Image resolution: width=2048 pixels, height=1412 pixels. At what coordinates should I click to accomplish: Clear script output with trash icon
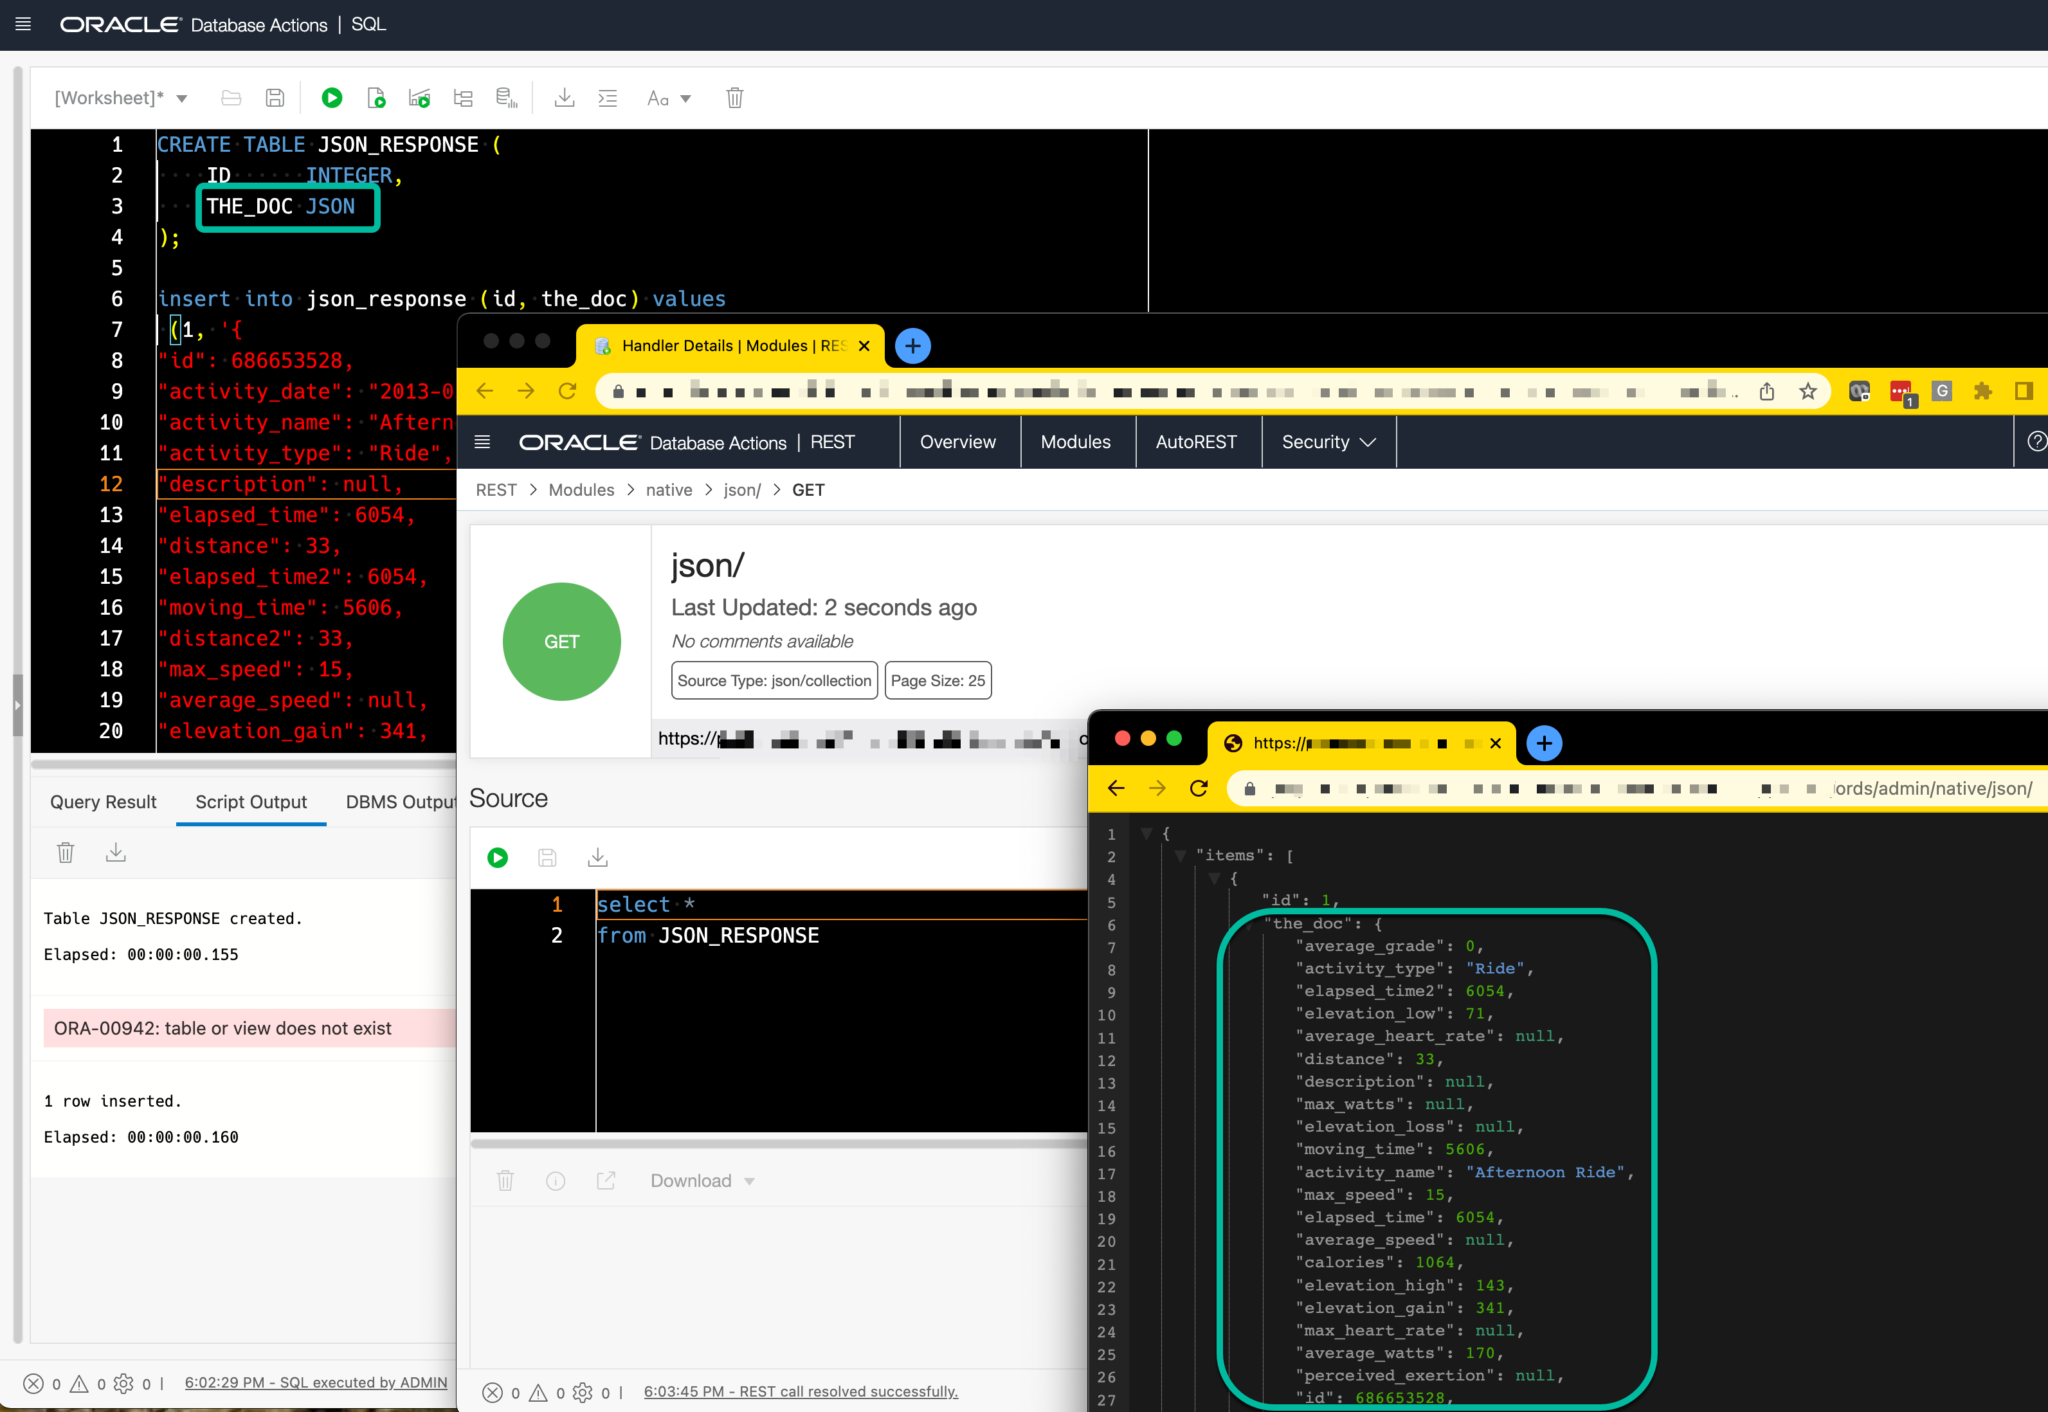click(x=66, y=852)
